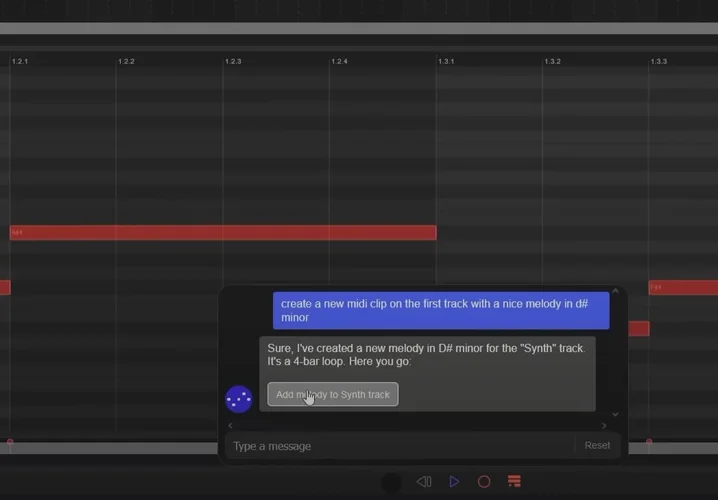This screenshot has height=500, width=718.
Task: Click the 1.2.3 ruler position
Action: [233, 61]
